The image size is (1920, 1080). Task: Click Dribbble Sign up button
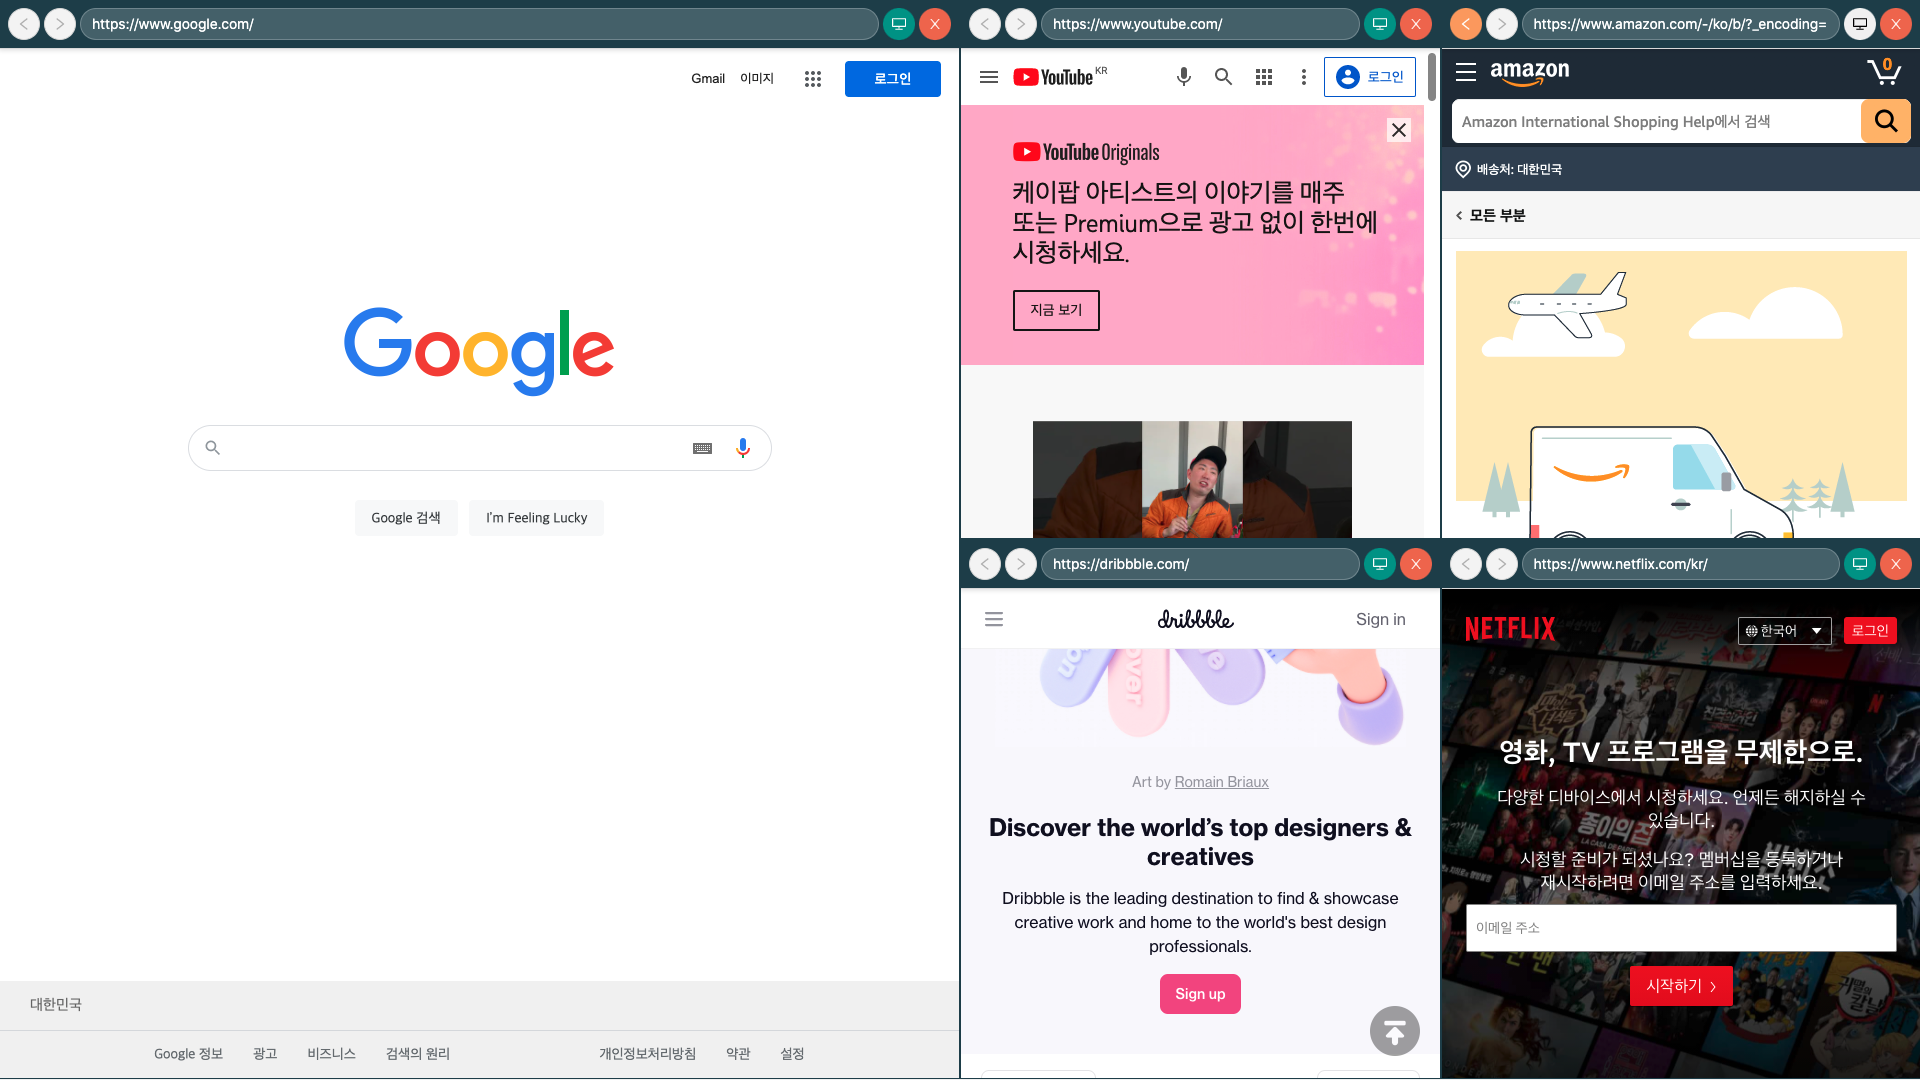coord(1200,994)
